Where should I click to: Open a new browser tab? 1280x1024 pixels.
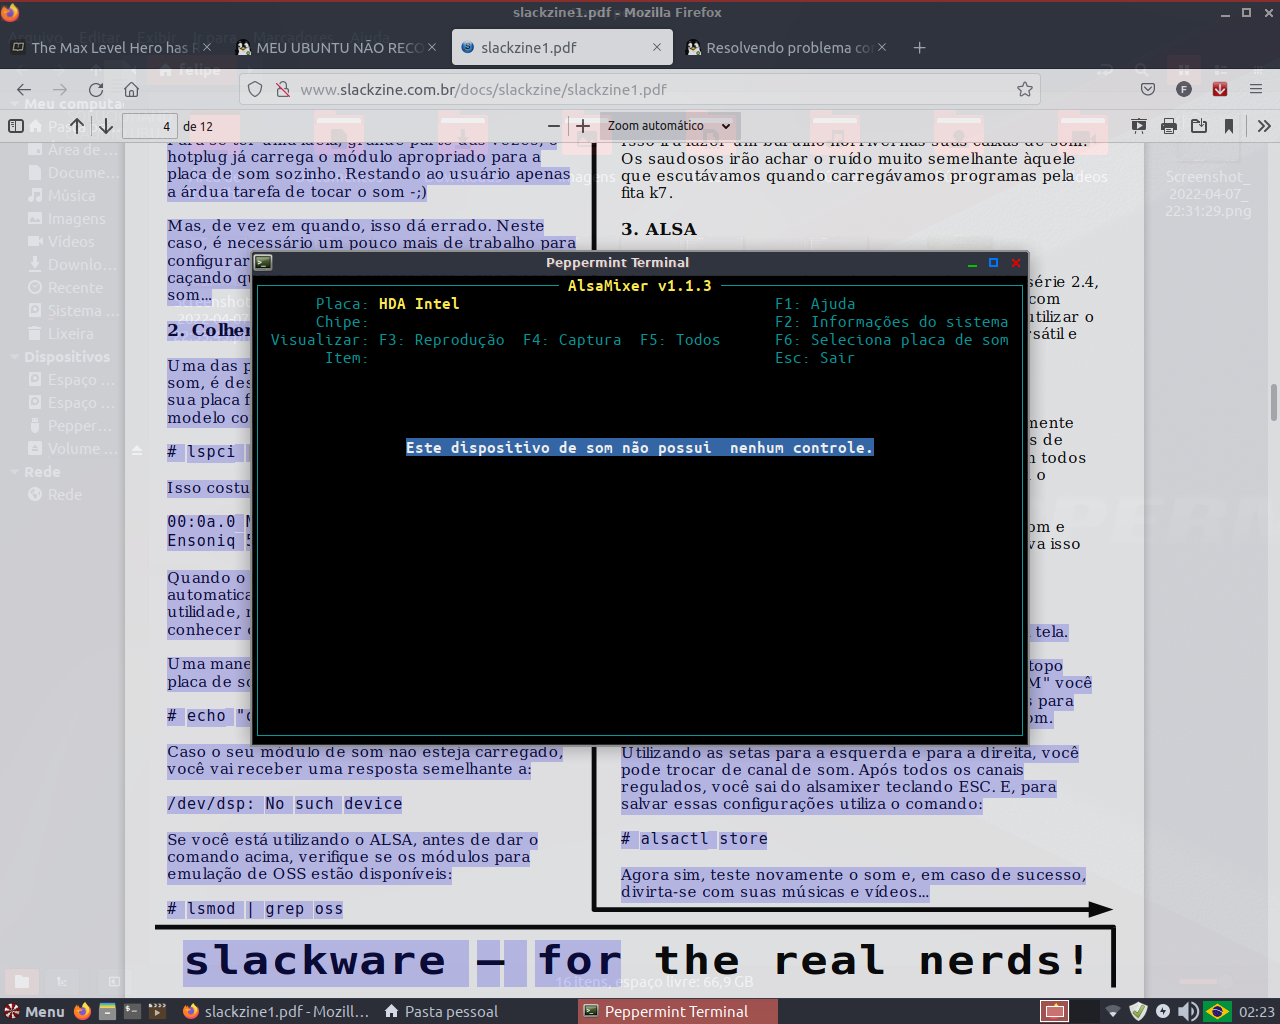920,47
